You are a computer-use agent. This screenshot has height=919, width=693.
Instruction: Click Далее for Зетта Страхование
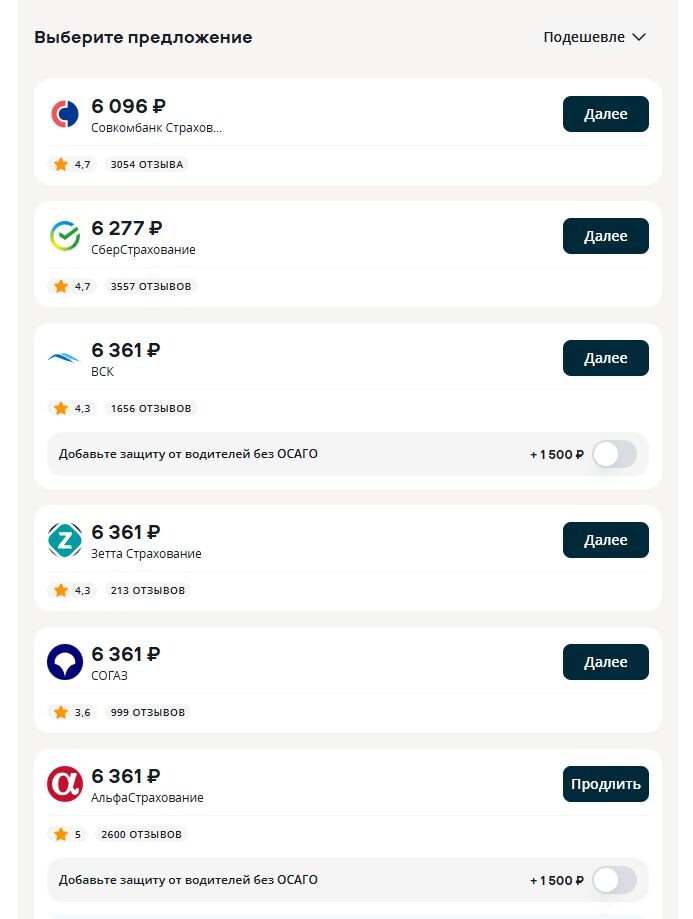pos(606,540)
